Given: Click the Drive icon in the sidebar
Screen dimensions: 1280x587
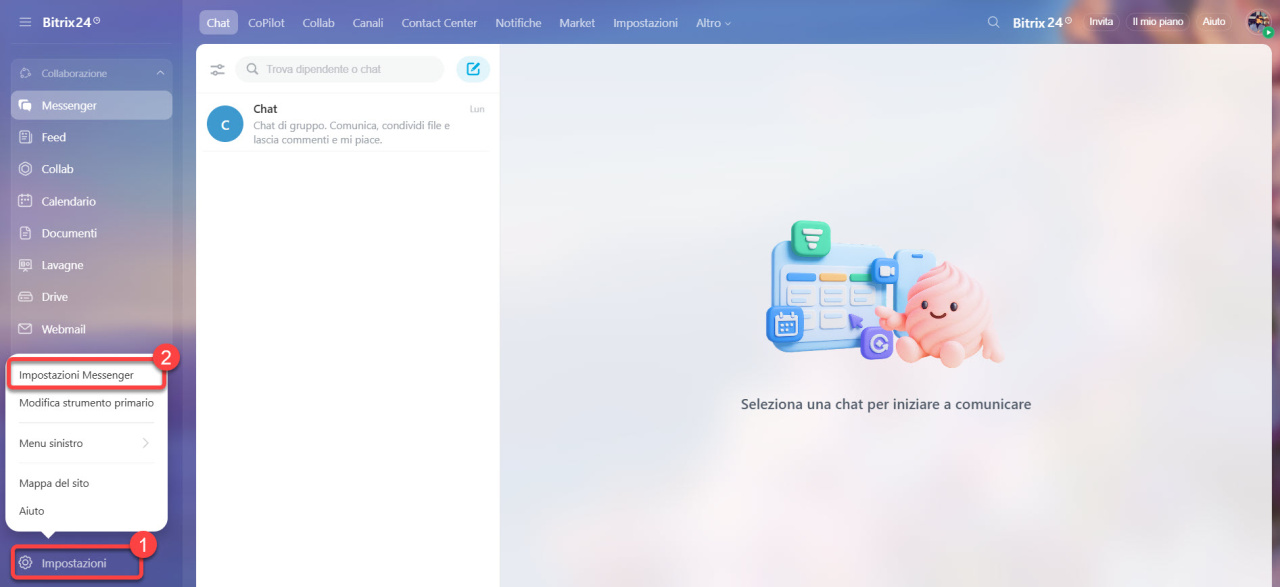Looking at the screenshot, I should (x=25, y=297).
